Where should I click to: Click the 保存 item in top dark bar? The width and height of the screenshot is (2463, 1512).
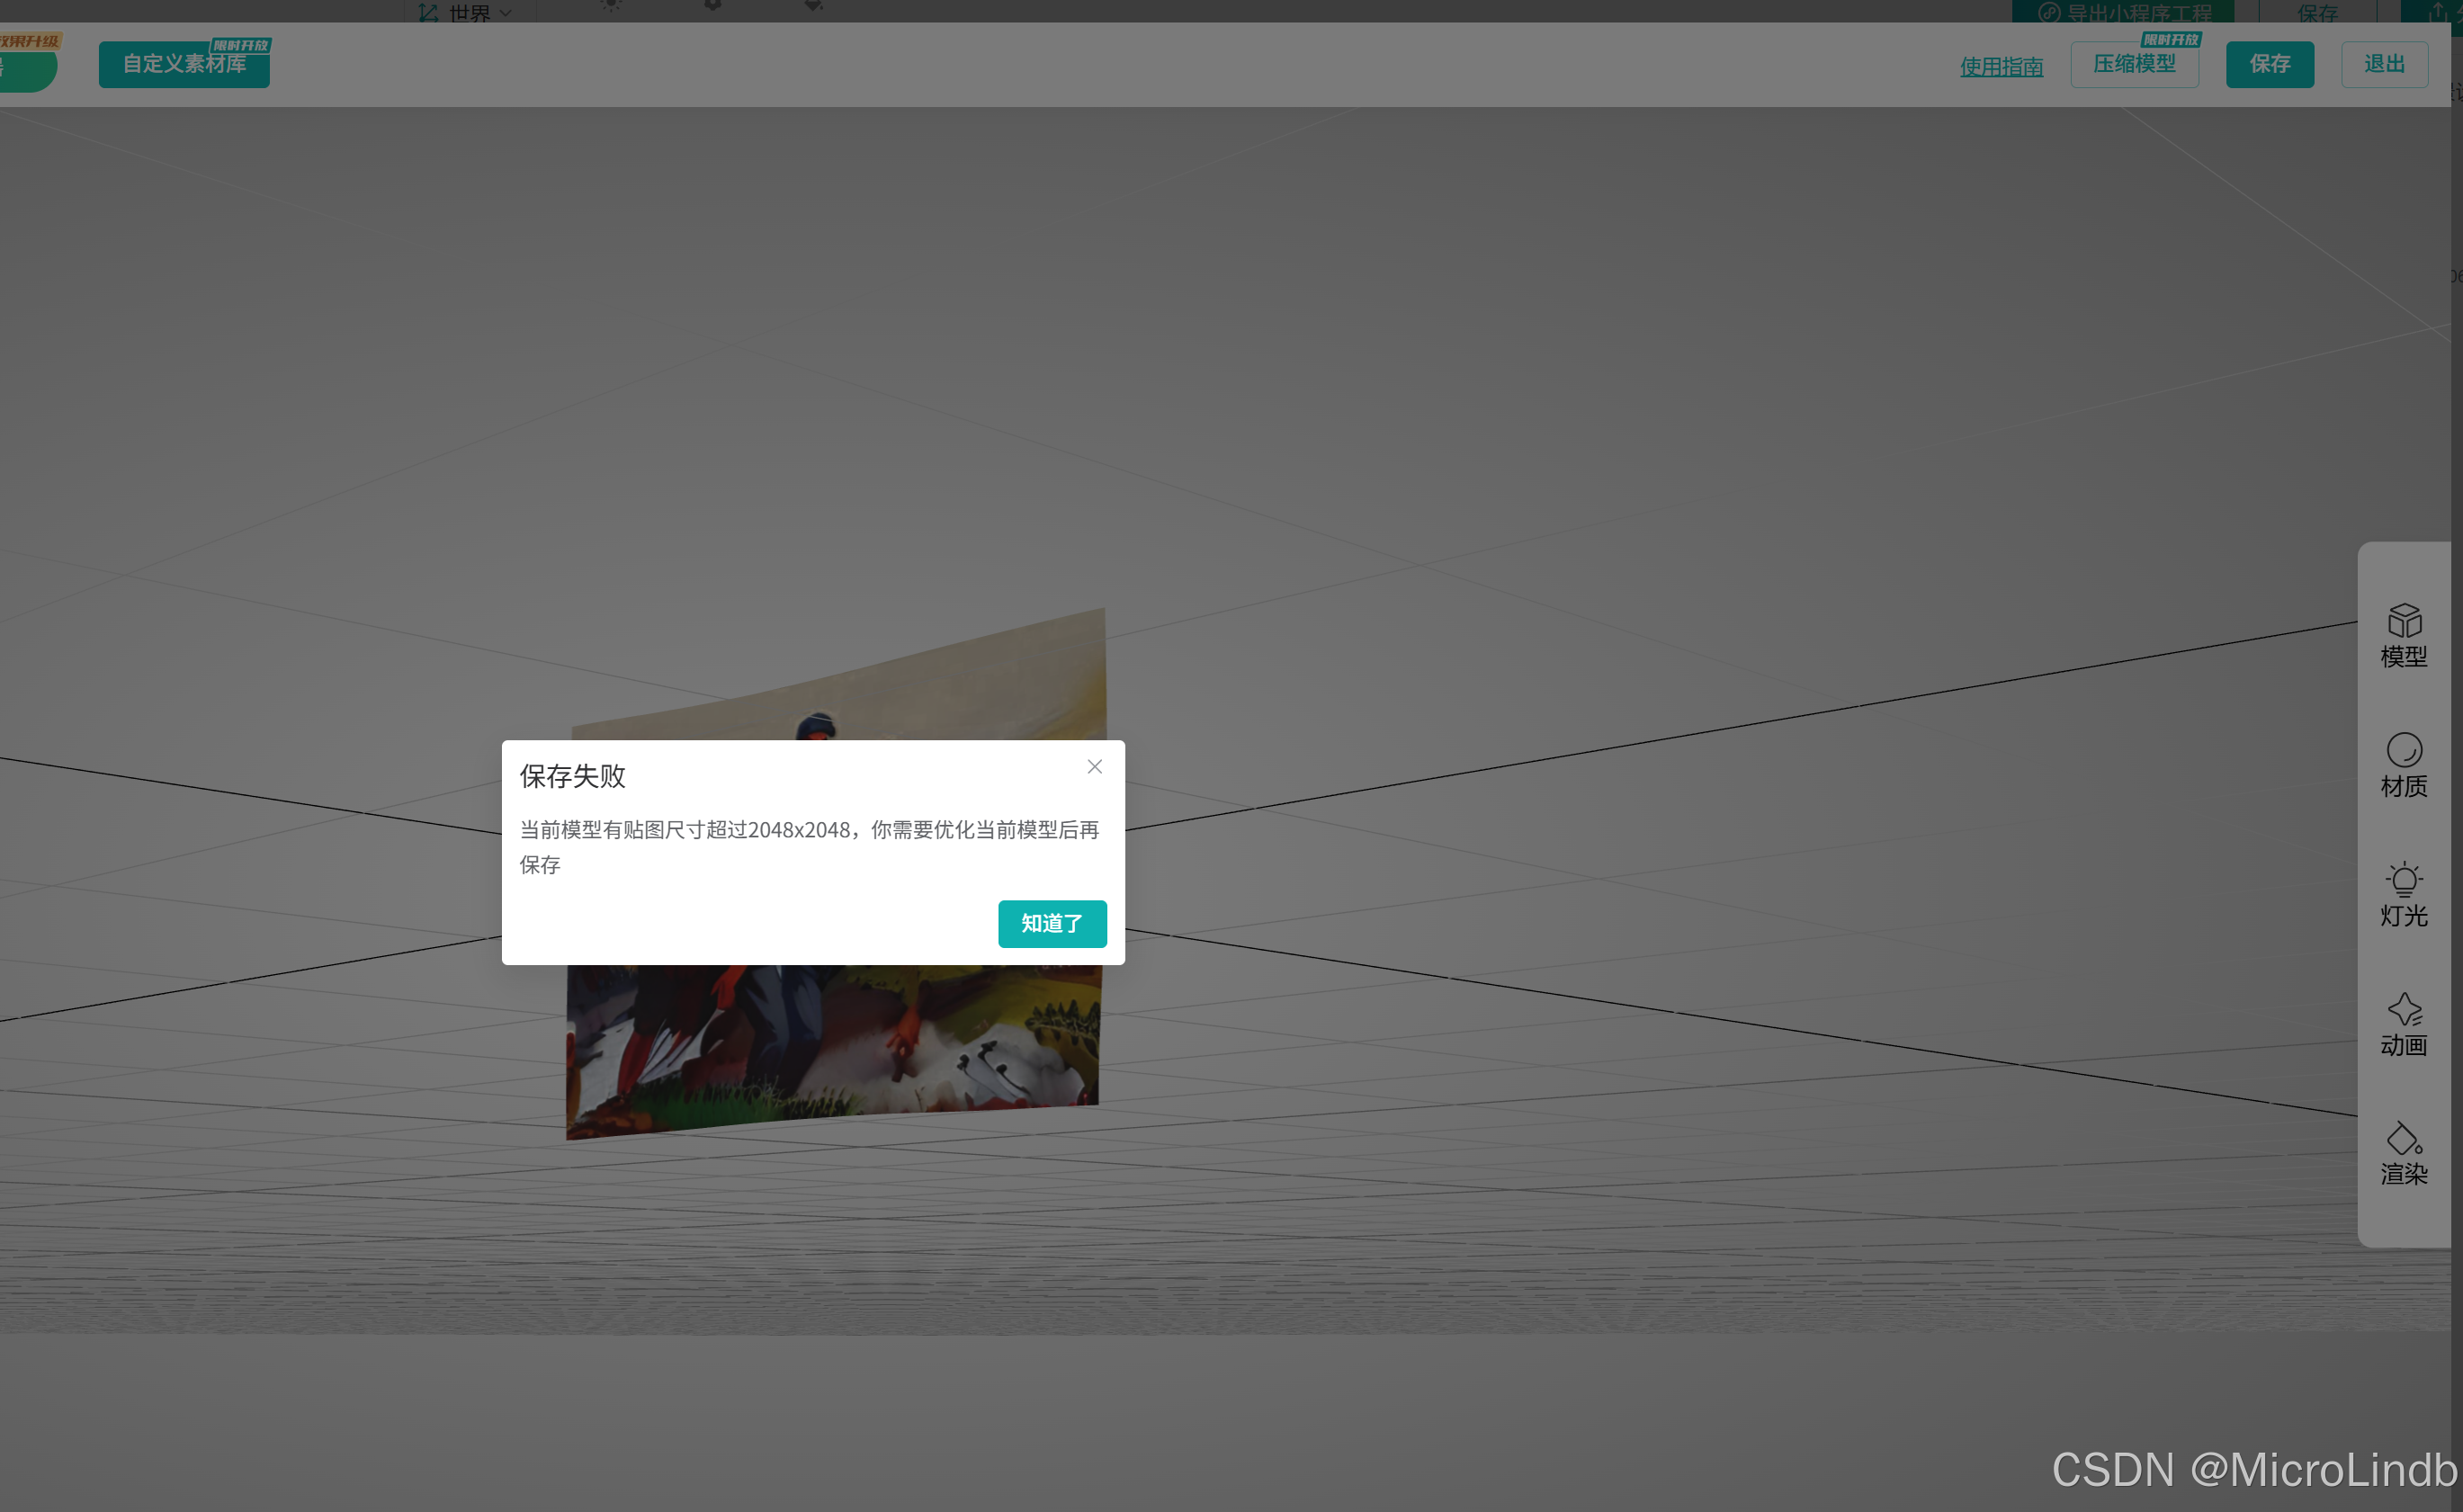(2316, 12)
